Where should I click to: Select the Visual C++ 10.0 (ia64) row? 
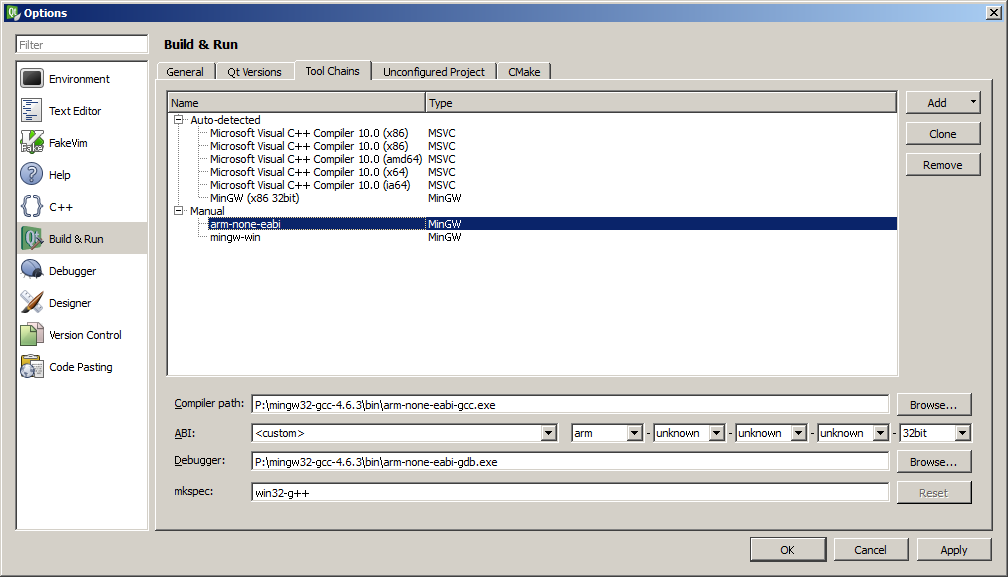pos(533,185)
